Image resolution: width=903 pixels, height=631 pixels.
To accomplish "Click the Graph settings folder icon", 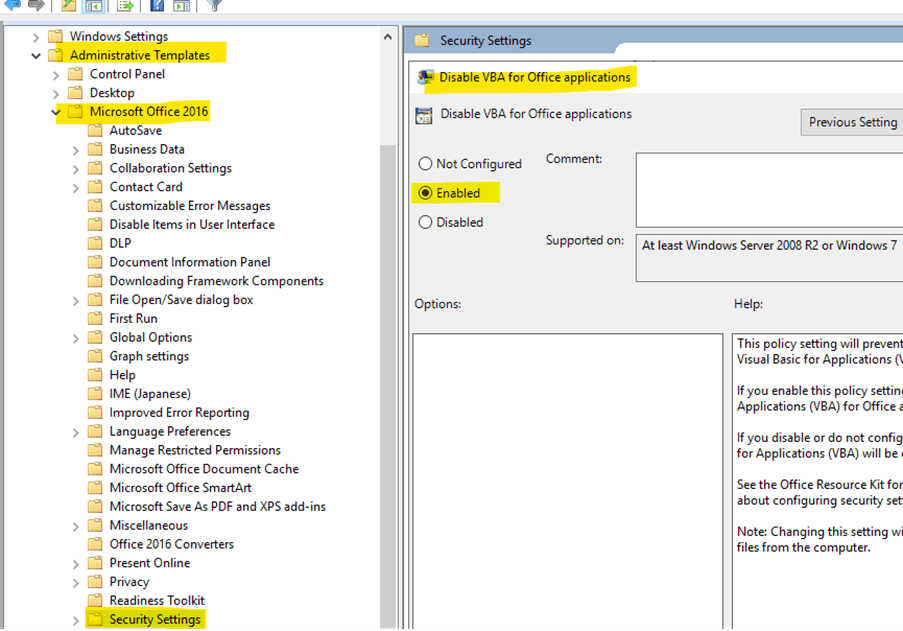I will coord(95,356).
